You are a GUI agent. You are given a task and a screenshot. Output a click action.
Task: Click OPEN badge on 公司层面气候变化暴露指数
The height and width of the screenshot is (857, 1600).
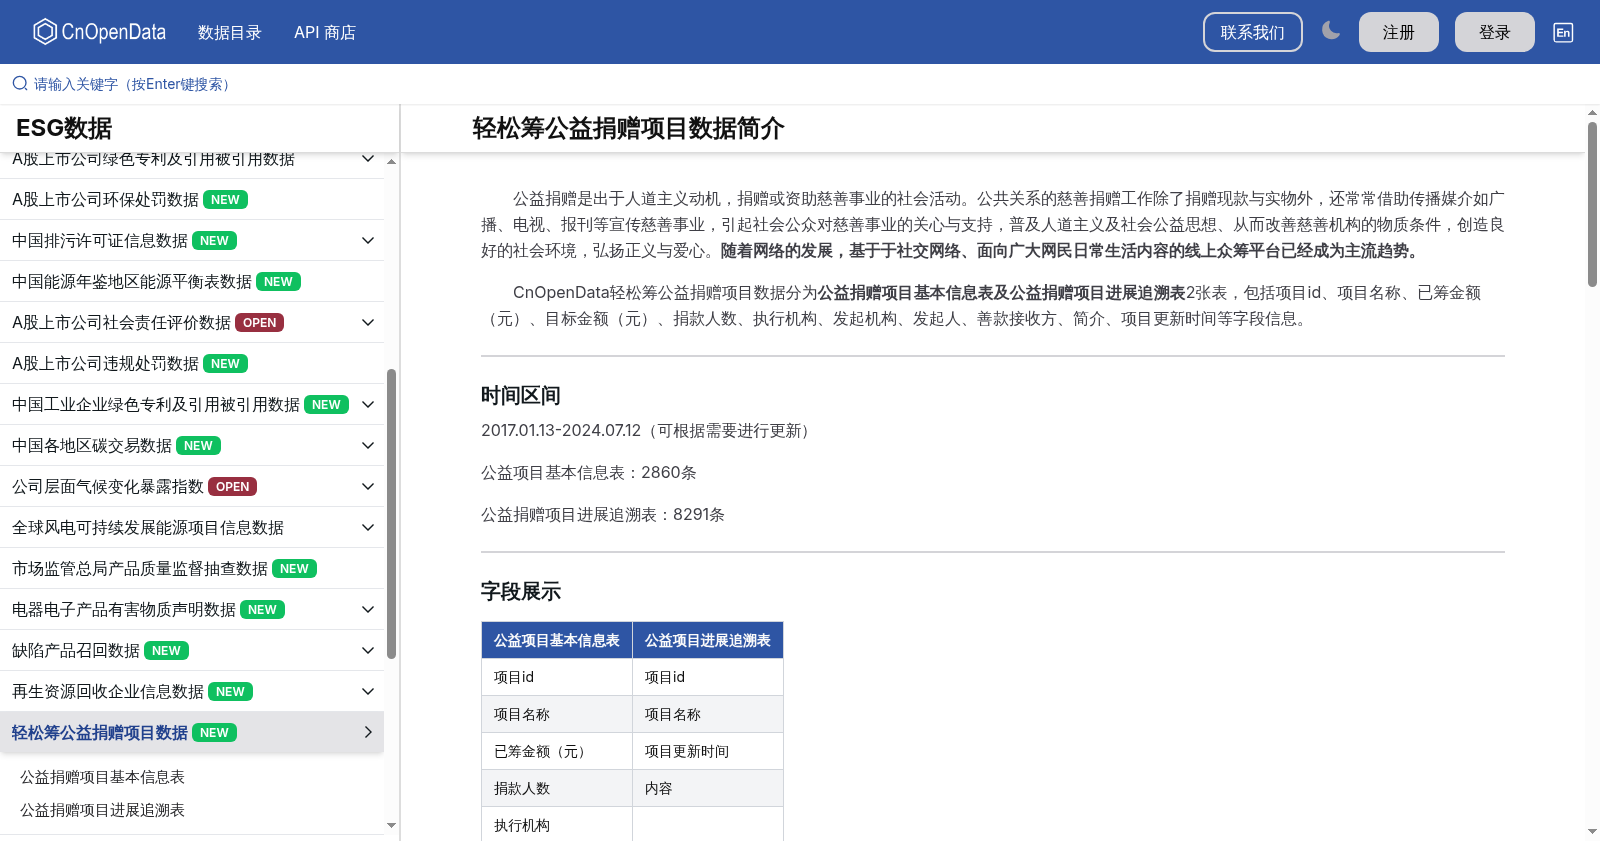[x=233, y=487]
